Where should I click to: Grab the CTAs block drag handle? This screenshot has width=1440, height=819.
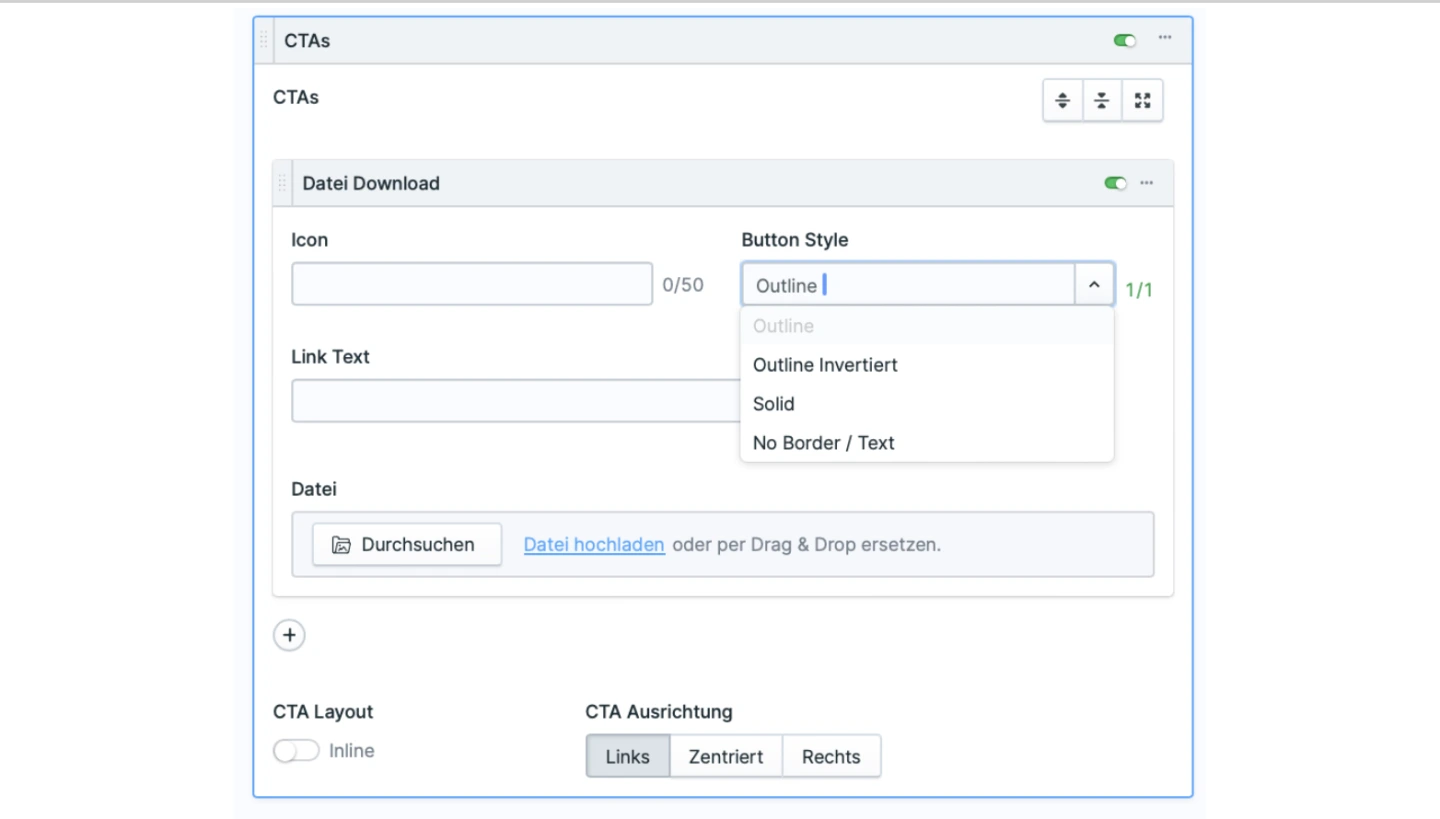264,40
